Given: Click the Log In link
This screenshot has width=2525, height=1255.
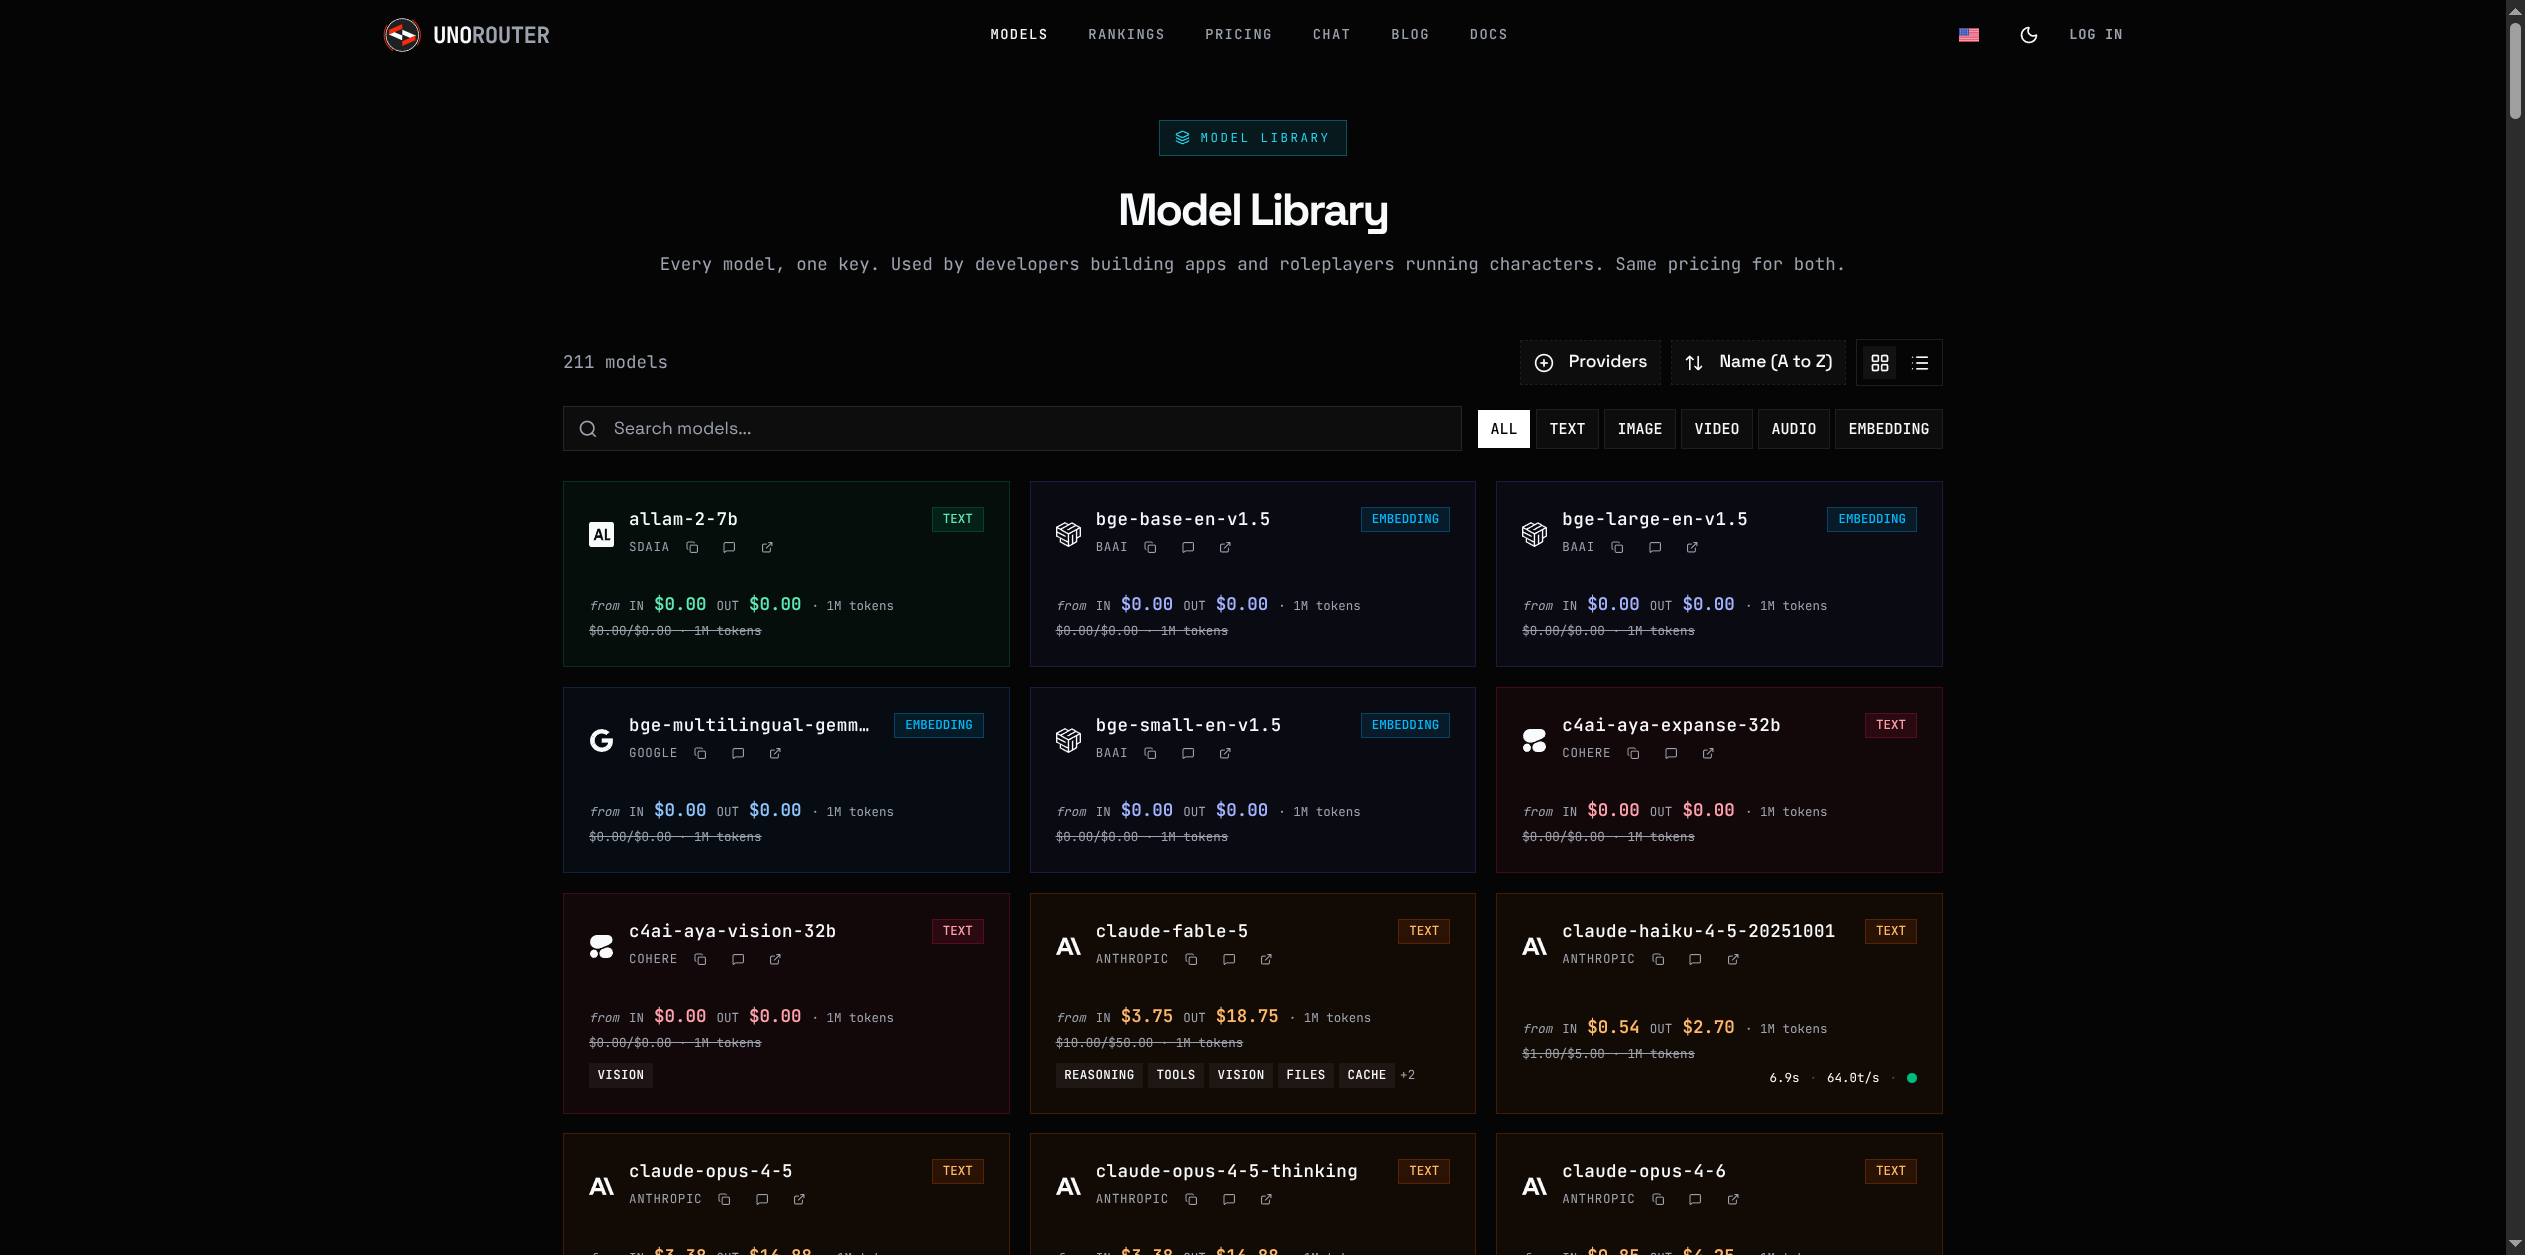Looking at the screenshot, I should (2096, 35).
